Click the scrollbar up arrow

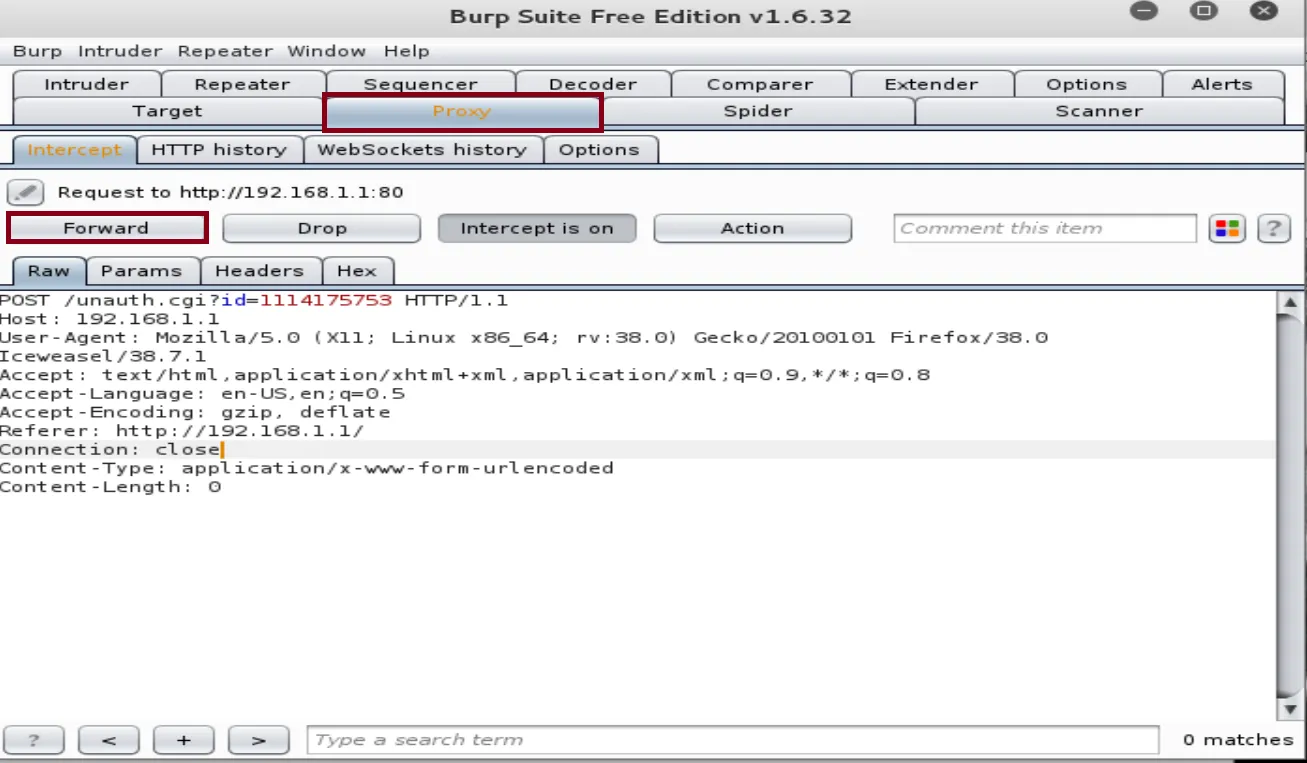(x=1290, y=303)
